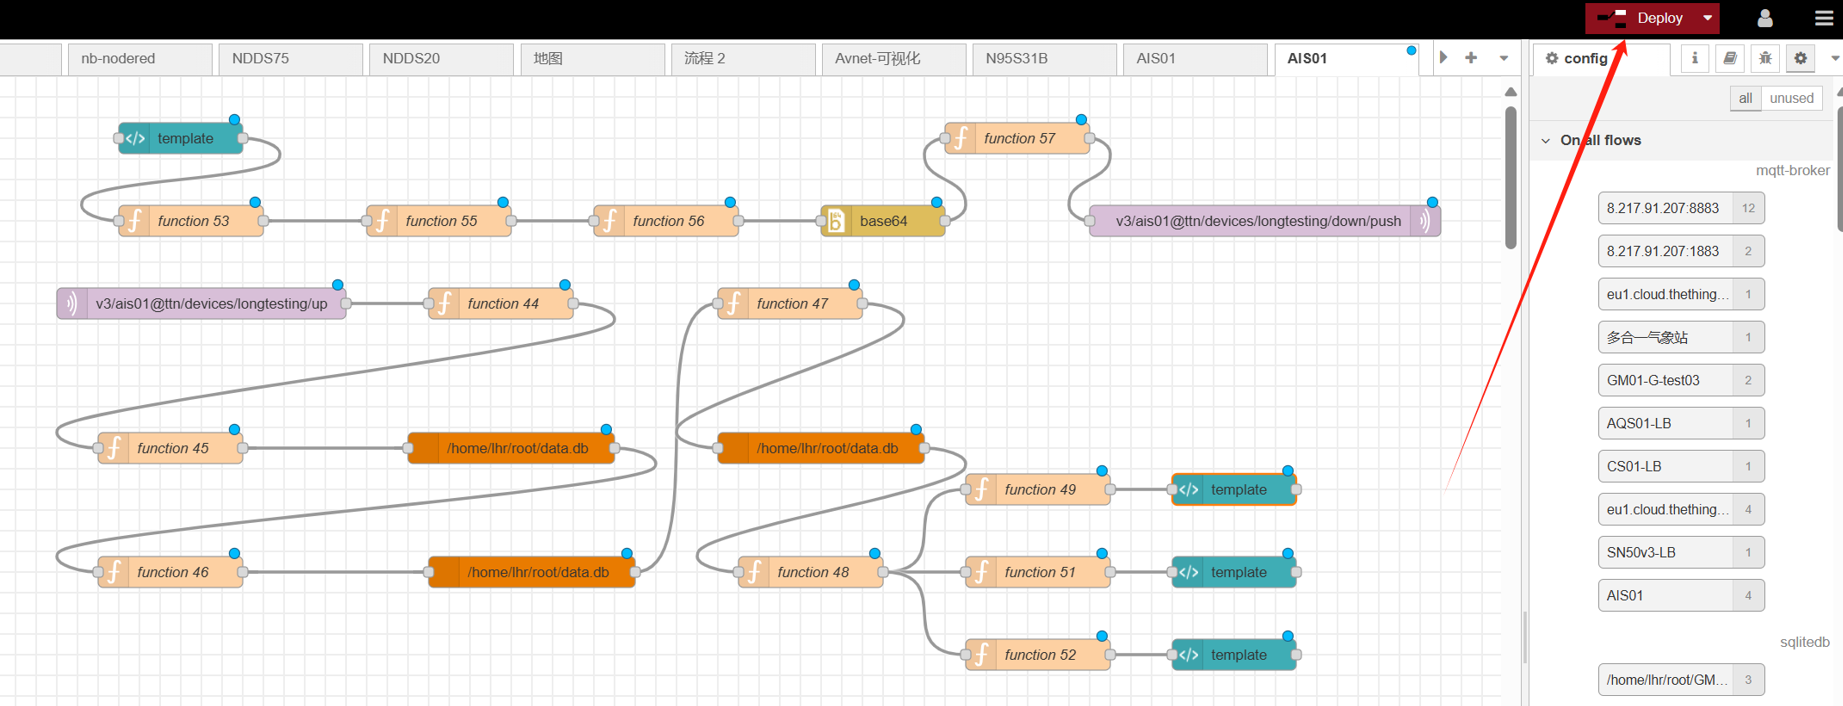This screenshot has height=706, width=1843.
Task: Select the 8.217.91.207:1883 broker config
Action: pyautogui.click(x=1681, y=251)
